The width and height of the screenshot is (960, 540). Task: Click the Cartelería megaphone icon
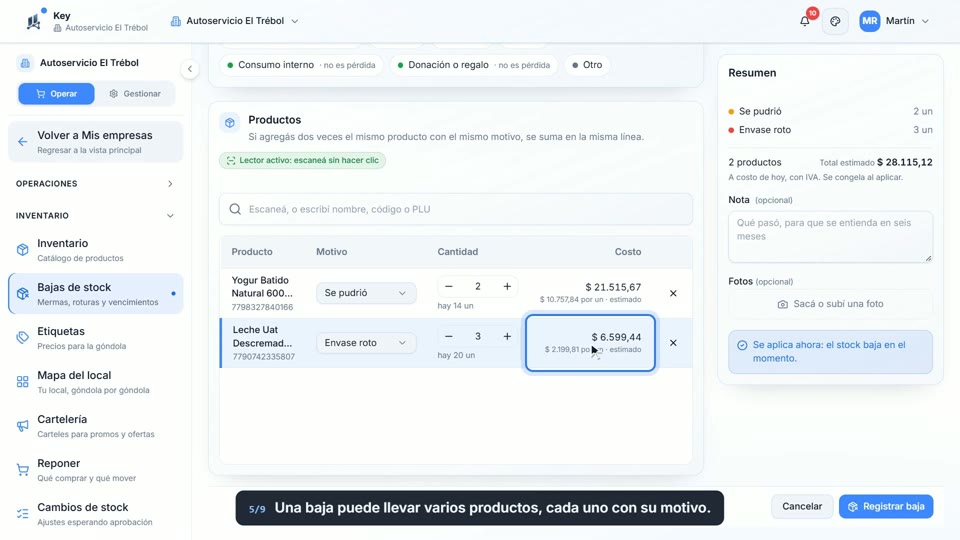(x=23, y=426)
